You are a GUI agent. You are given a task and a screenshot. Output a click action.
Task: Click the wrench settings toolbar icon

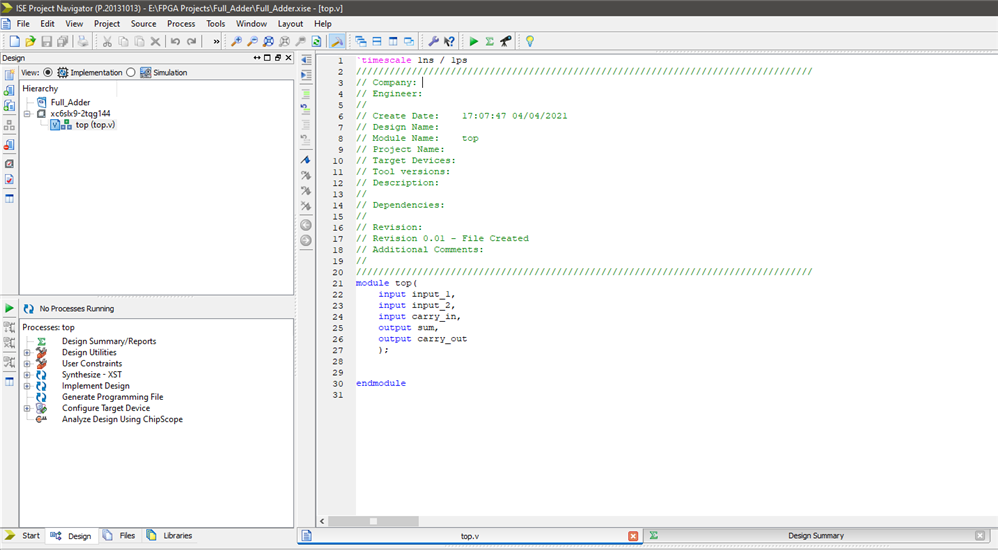[x=433, y=41]
